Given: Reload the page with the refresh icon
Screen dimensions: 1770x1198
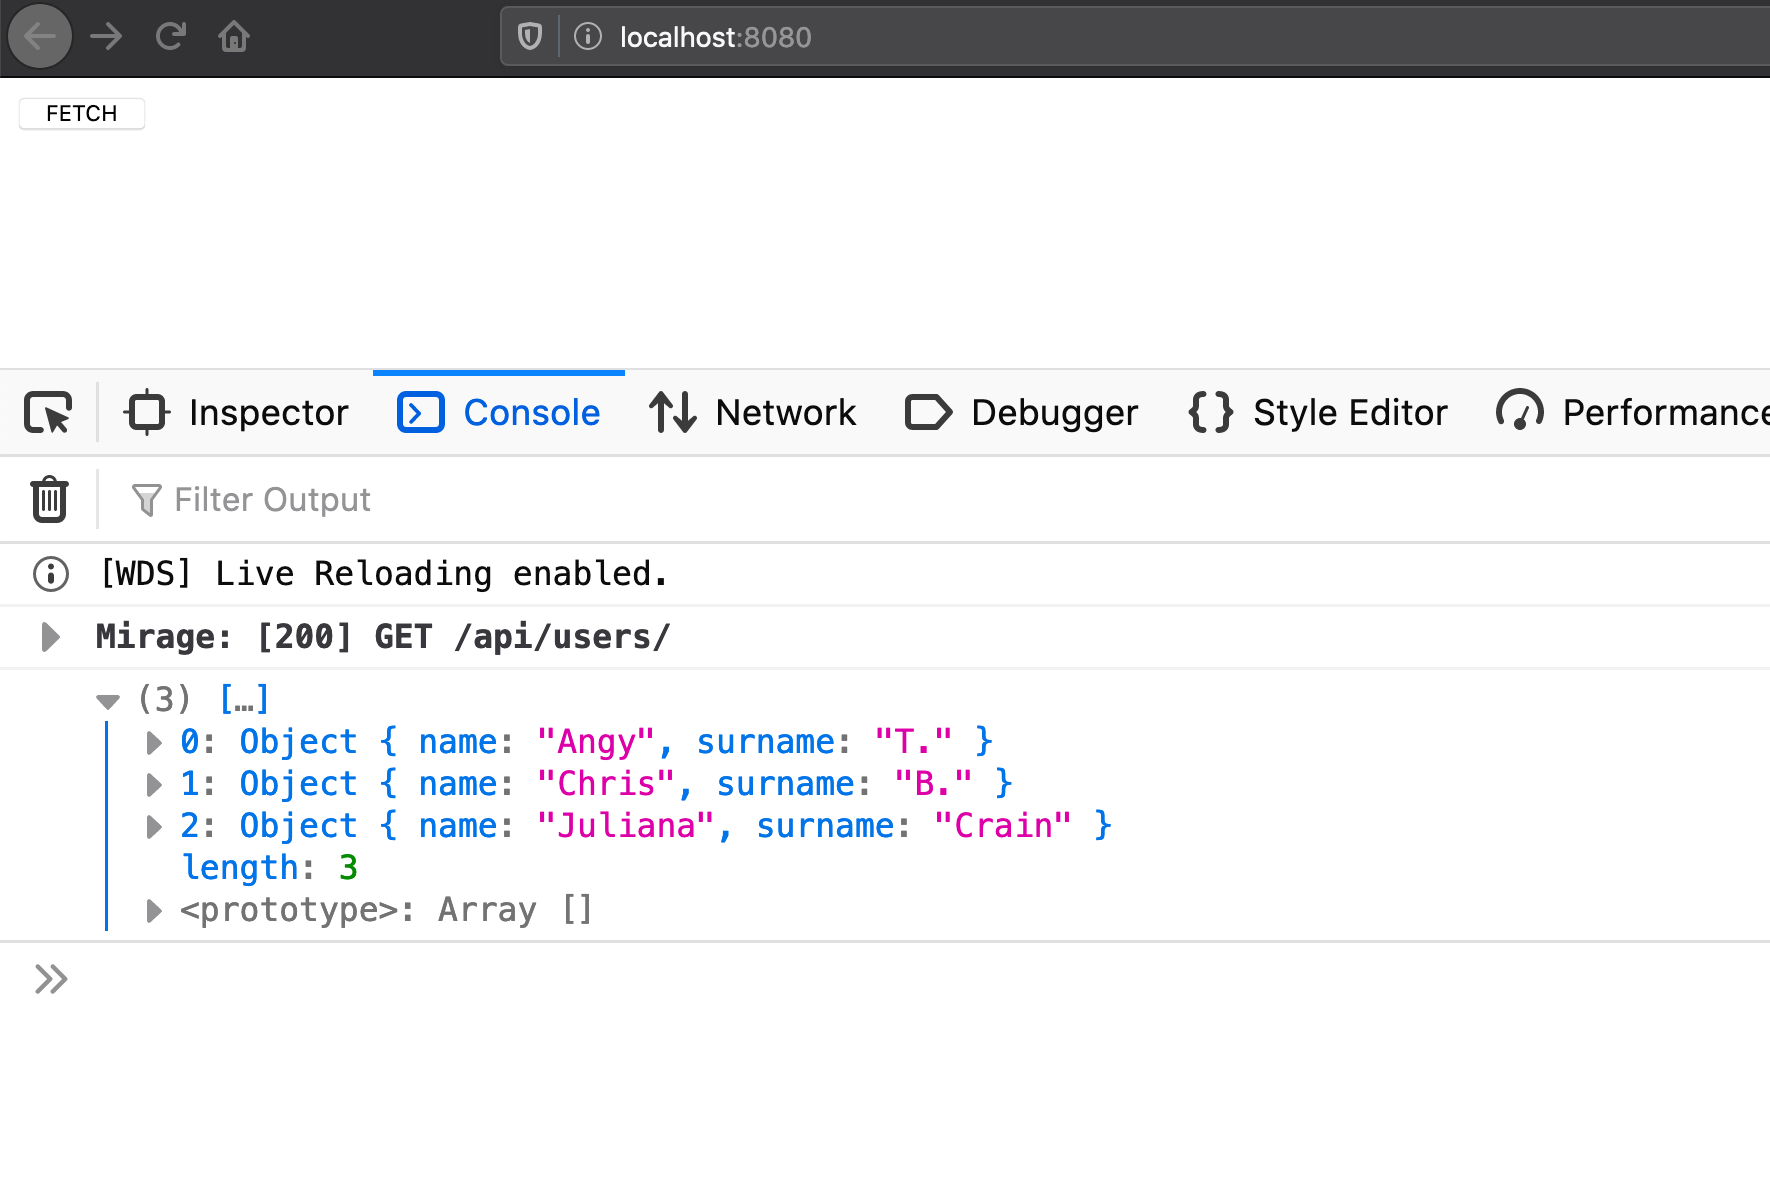Looking at the screenshot, I should (x=171, y=37).
